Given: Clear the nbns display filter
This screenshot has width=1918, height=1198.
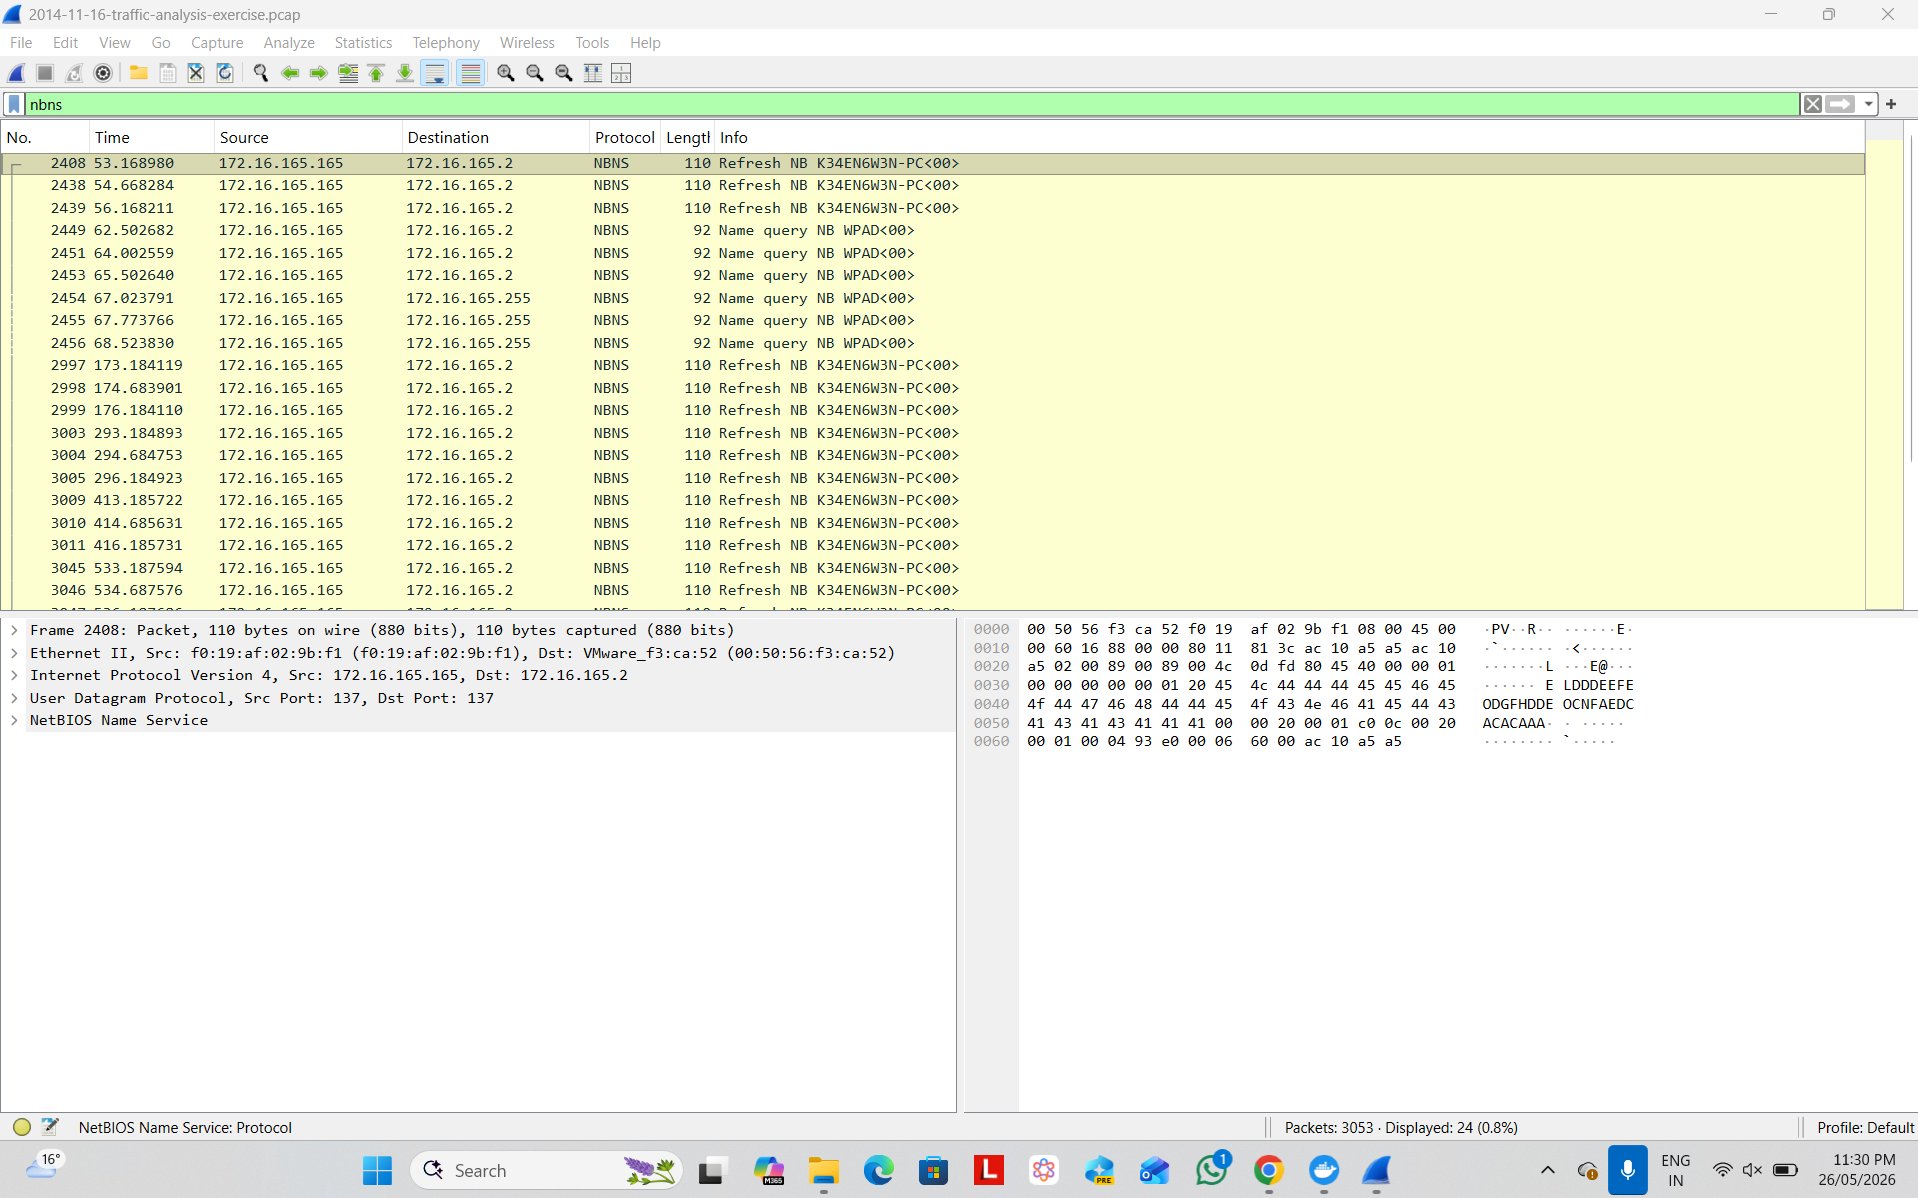Looking at the screenshot, I should [1812, 104].
